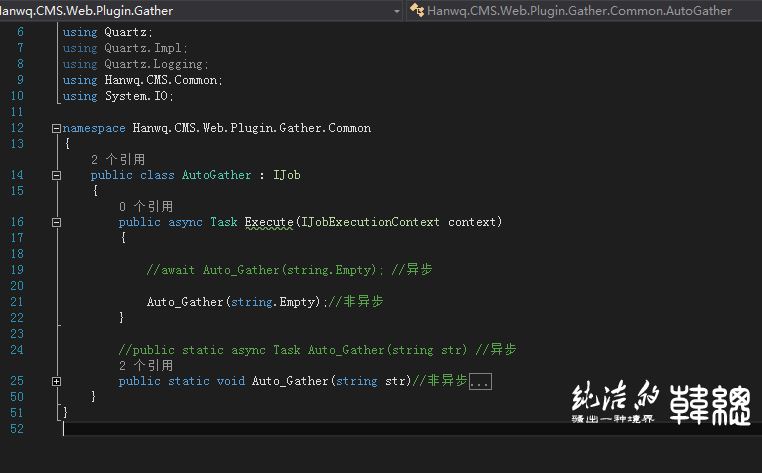
Task: Collapse the namespace Hanwq.CMS.Web.Plugin.Gather.Common block
Action: coord(56,128)
